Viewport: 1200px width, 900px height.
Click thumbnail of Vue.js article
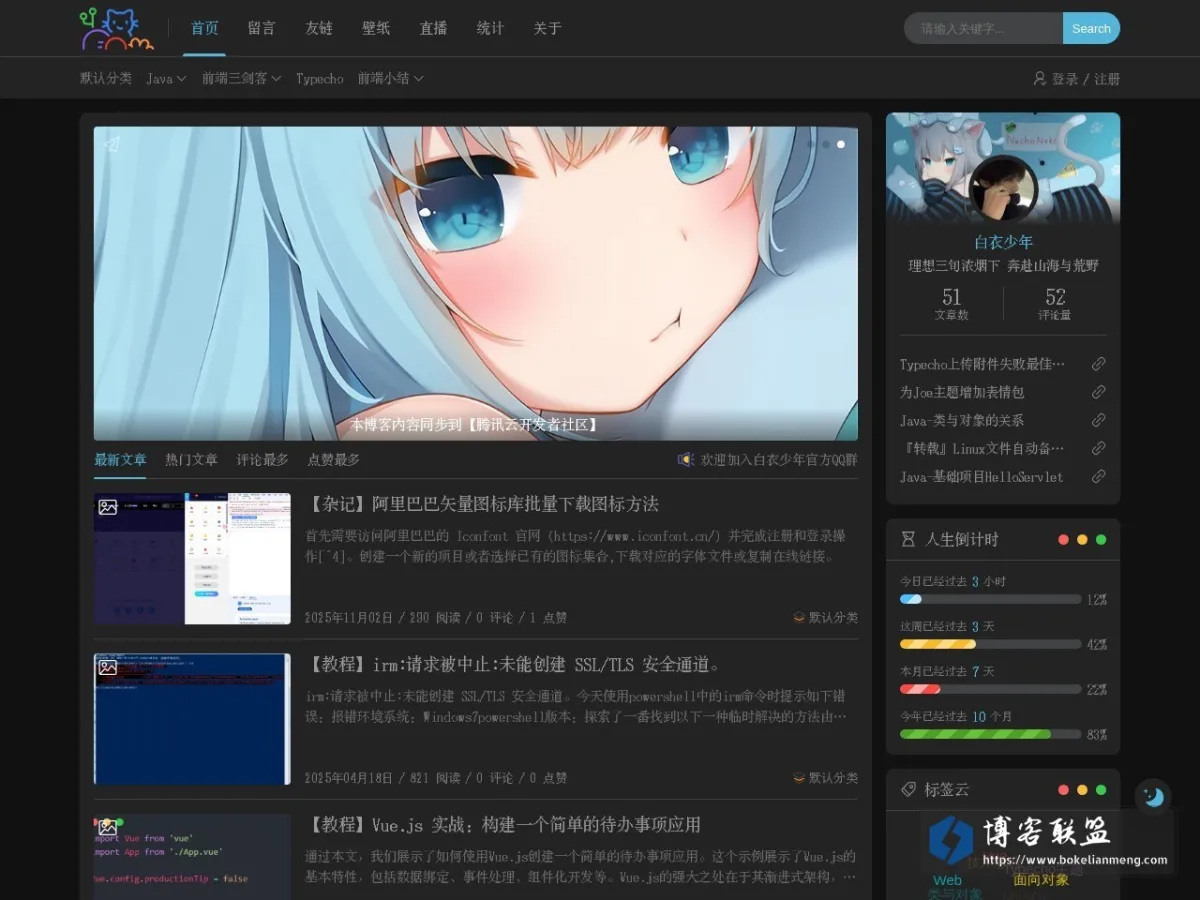tap(192, 857)
